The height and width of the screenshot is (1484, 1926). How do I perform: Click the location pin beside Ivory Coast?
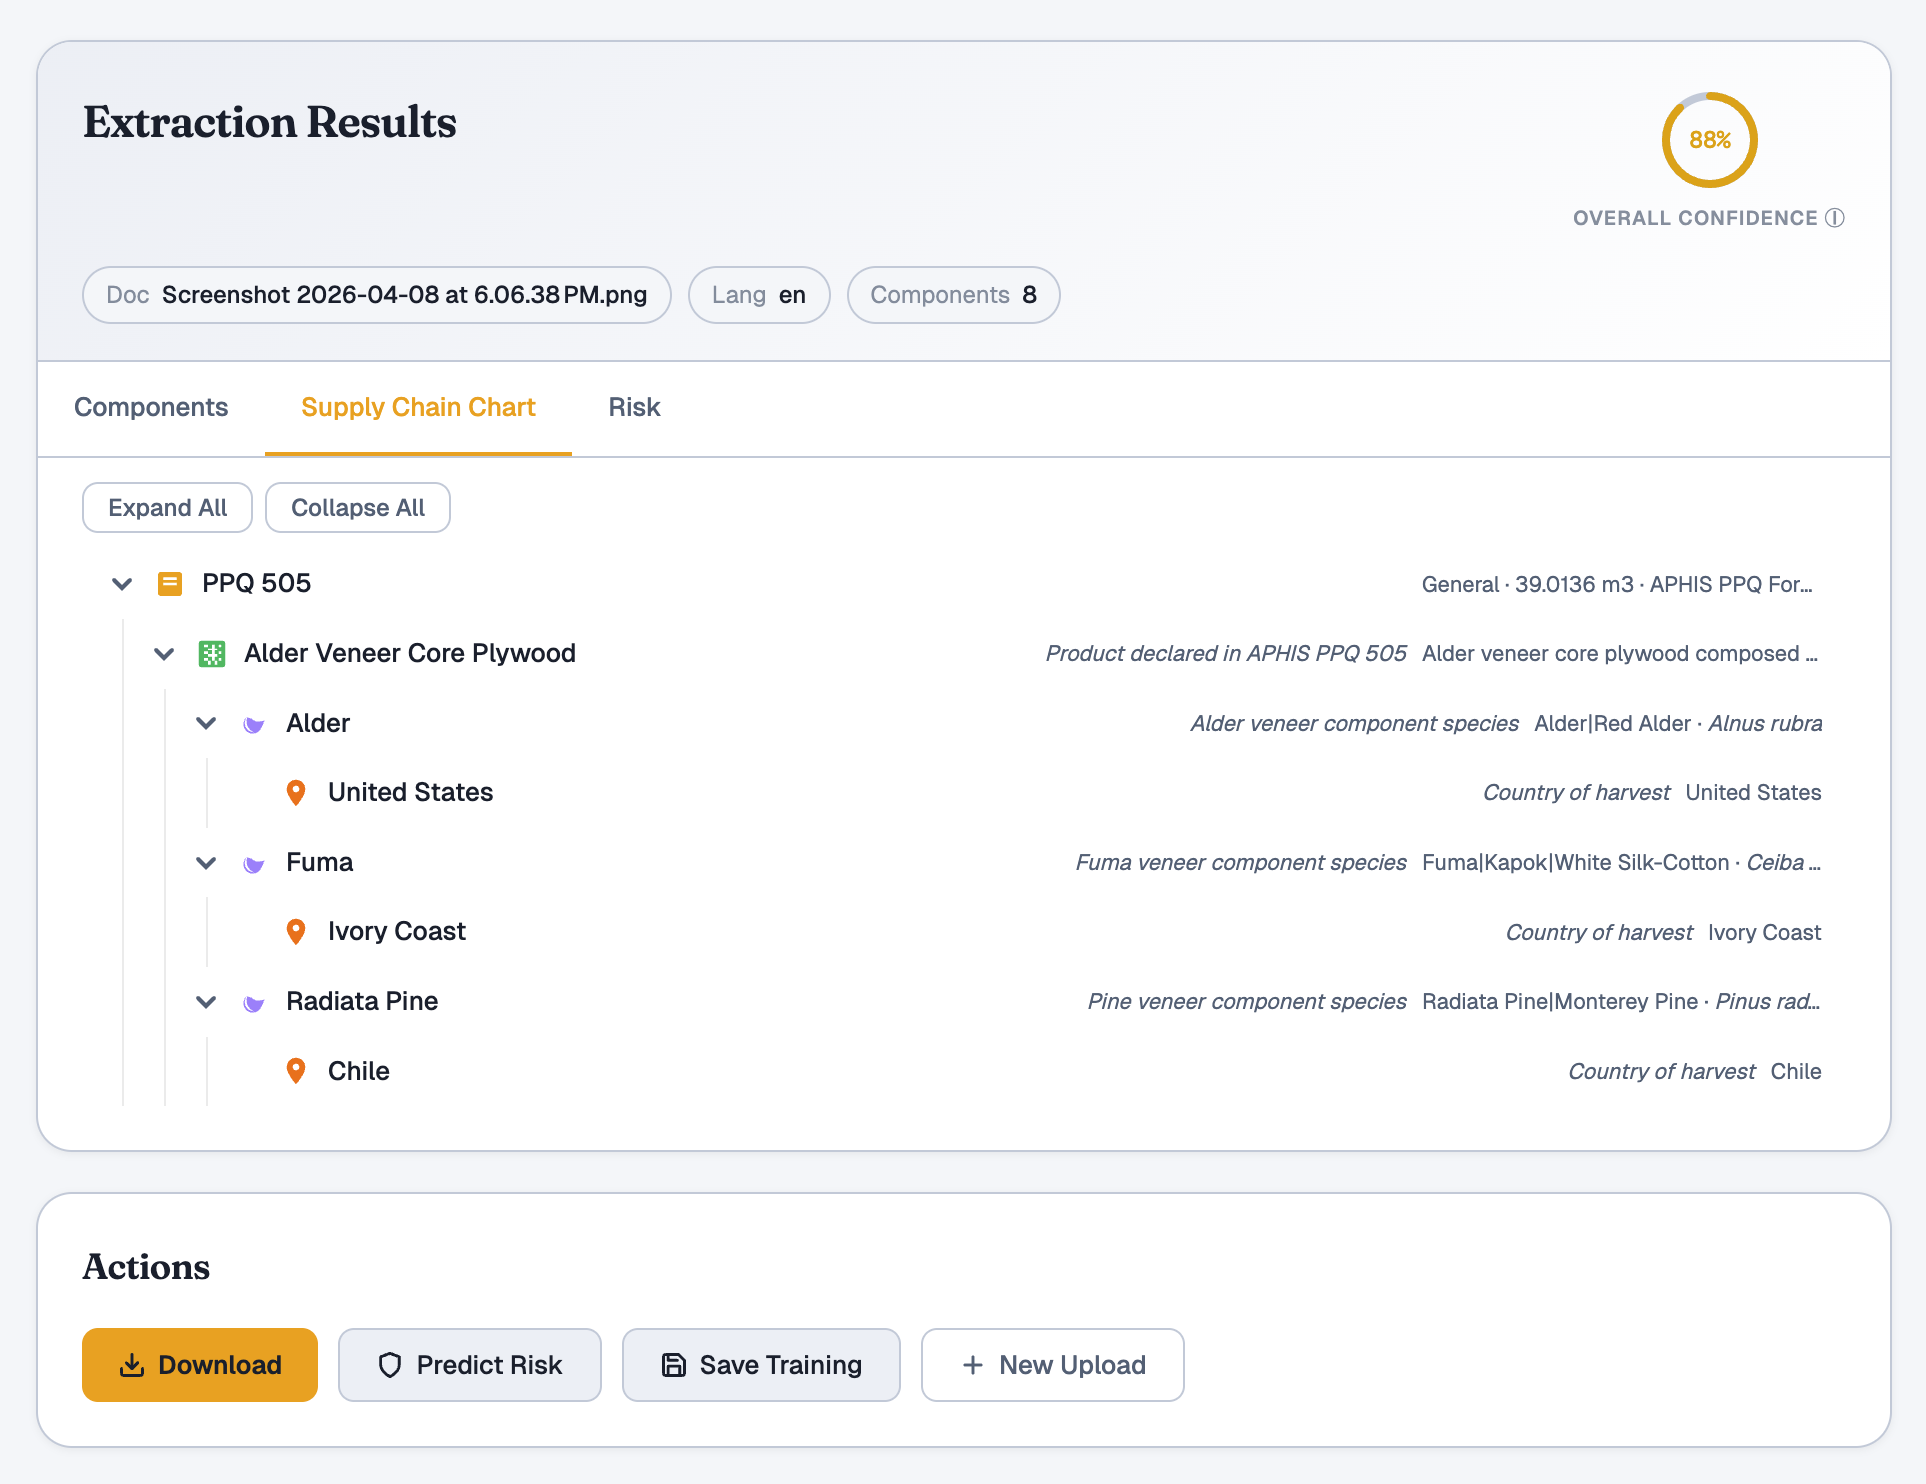(x=296, y=932)
